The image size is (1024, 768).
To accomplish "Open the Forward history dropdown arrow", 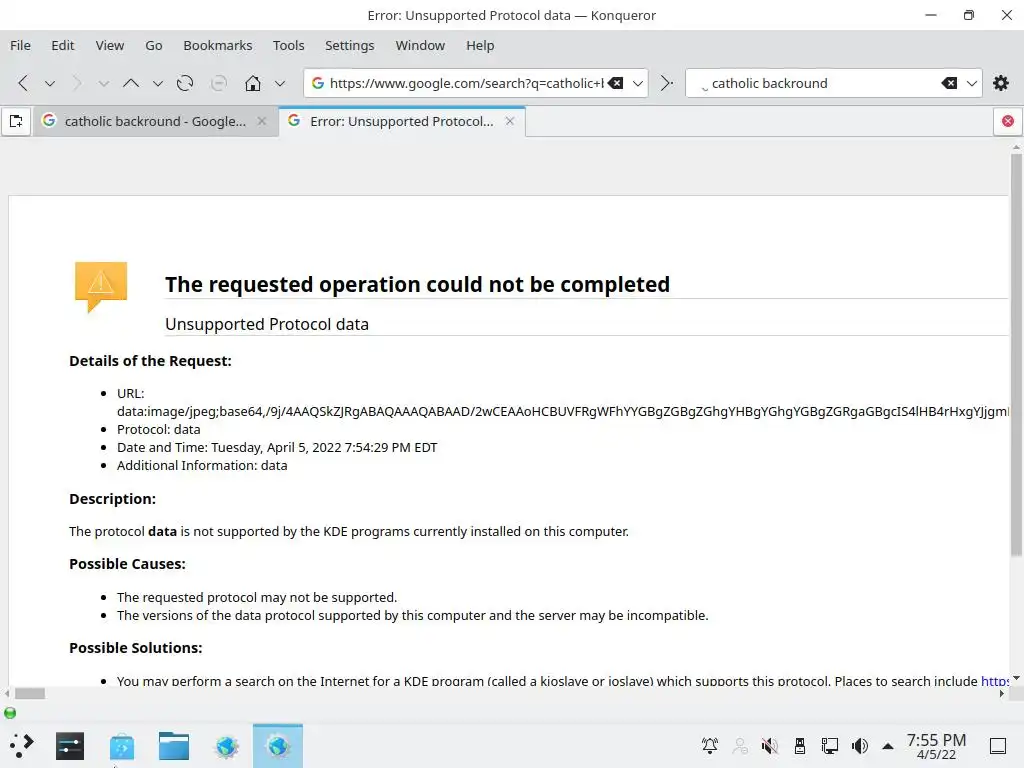I will pos(103,84).
